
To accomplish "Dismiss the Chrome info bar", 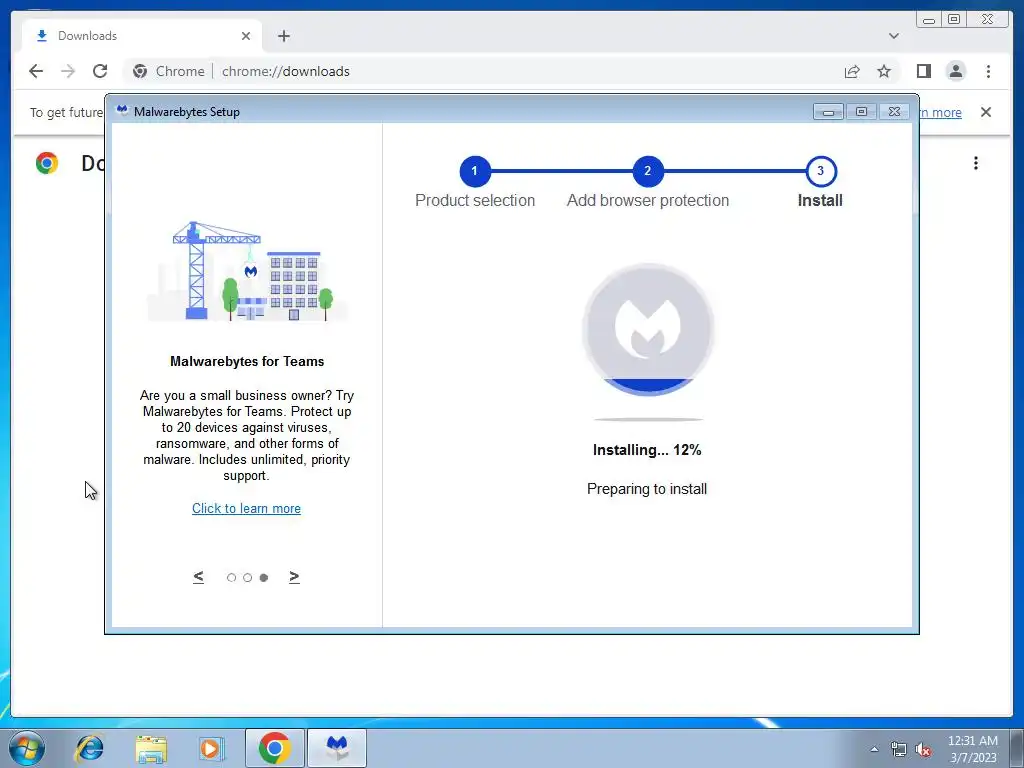I will [986, 112].
